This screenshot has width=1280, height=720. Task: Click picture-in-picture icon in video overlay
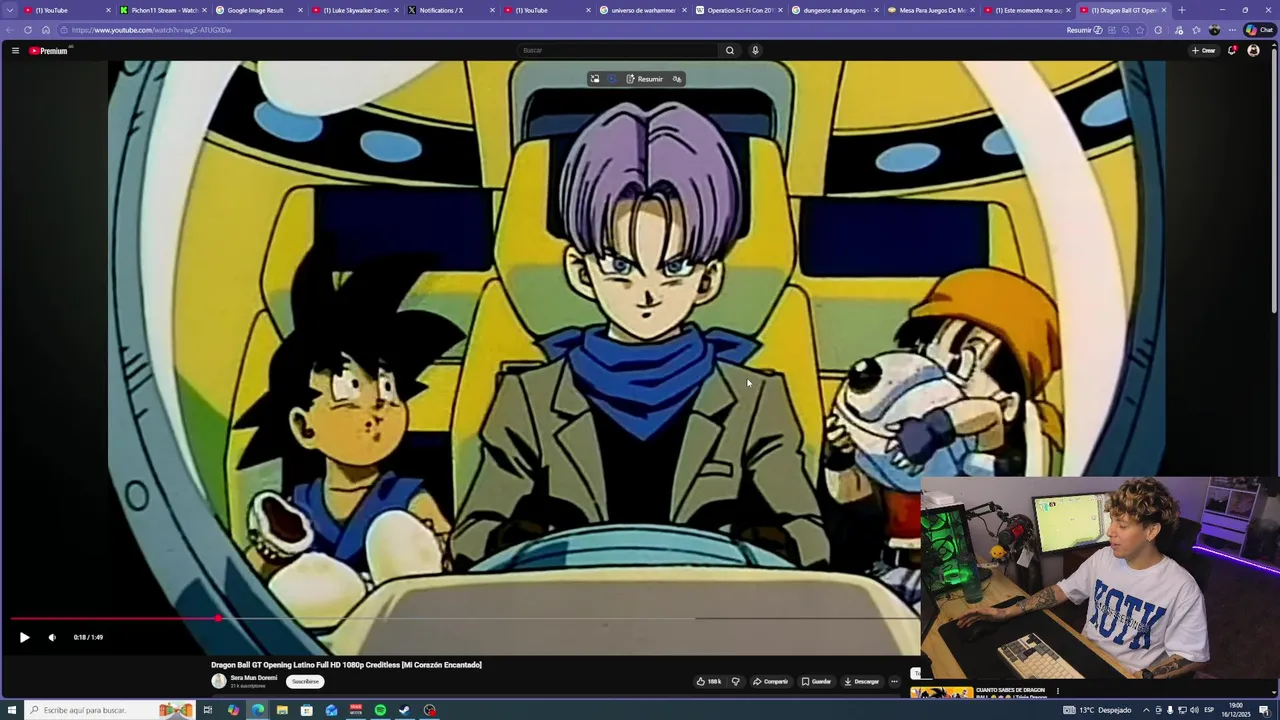[x=595, y=79]
